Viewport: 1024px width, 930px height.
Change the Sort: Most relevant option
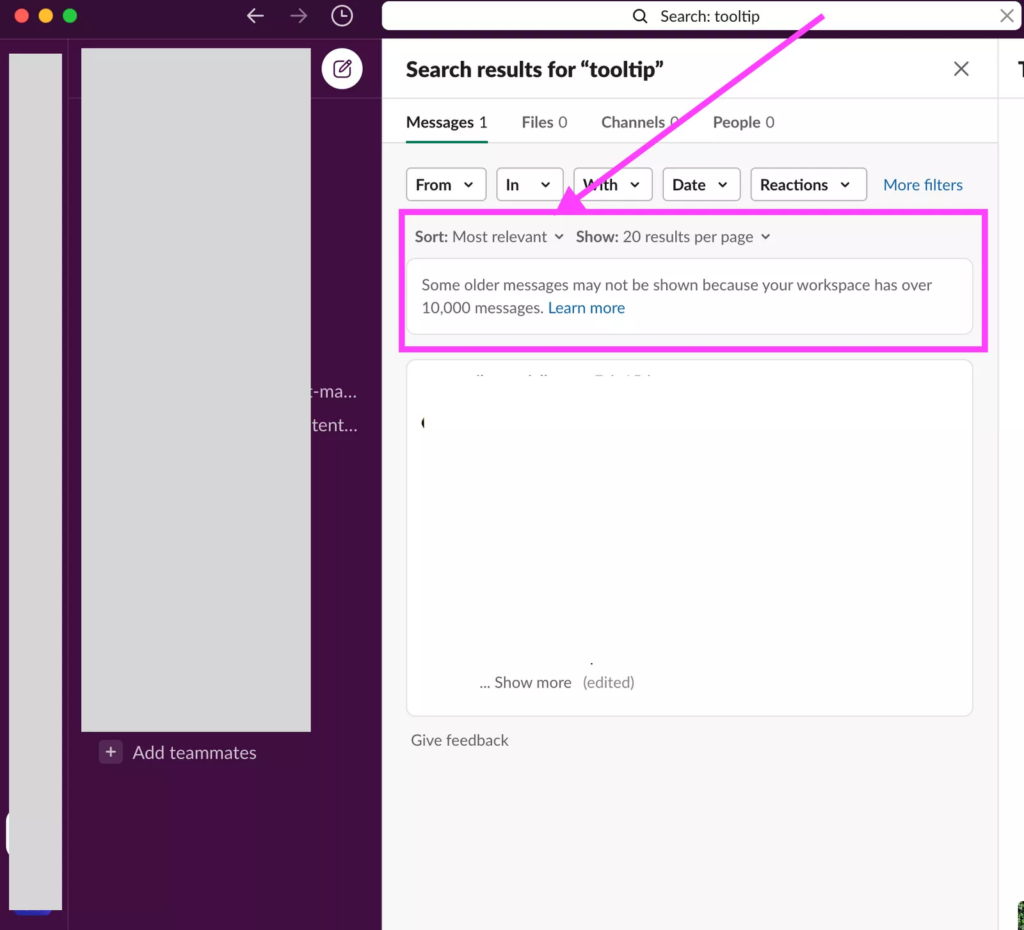click(x=489, y=236)
